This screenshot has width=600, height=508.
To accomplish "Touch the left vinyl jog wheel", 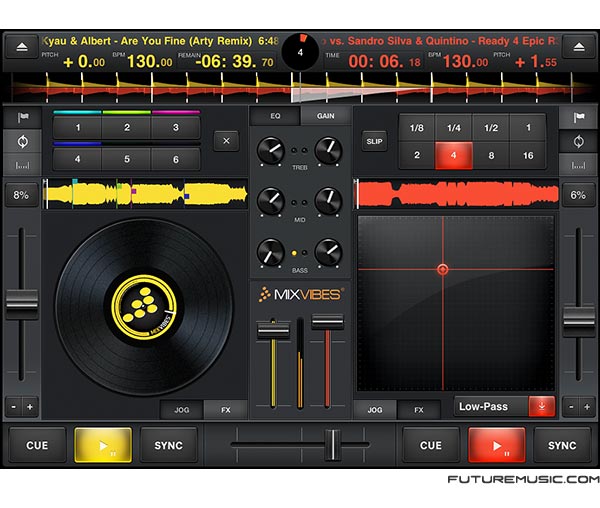I will 144,307.
